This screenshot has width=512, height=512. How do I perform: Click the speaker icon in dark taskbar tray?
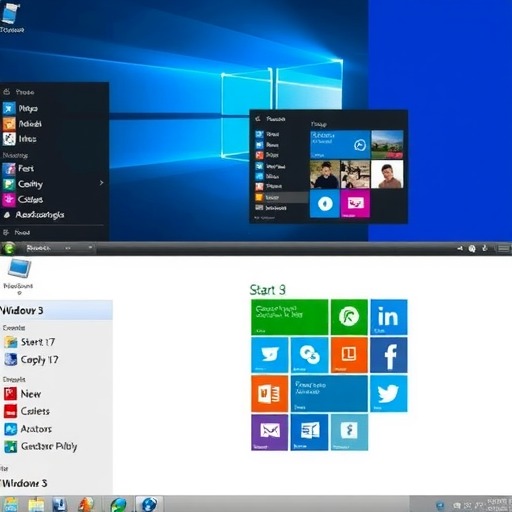click(460, 248)
